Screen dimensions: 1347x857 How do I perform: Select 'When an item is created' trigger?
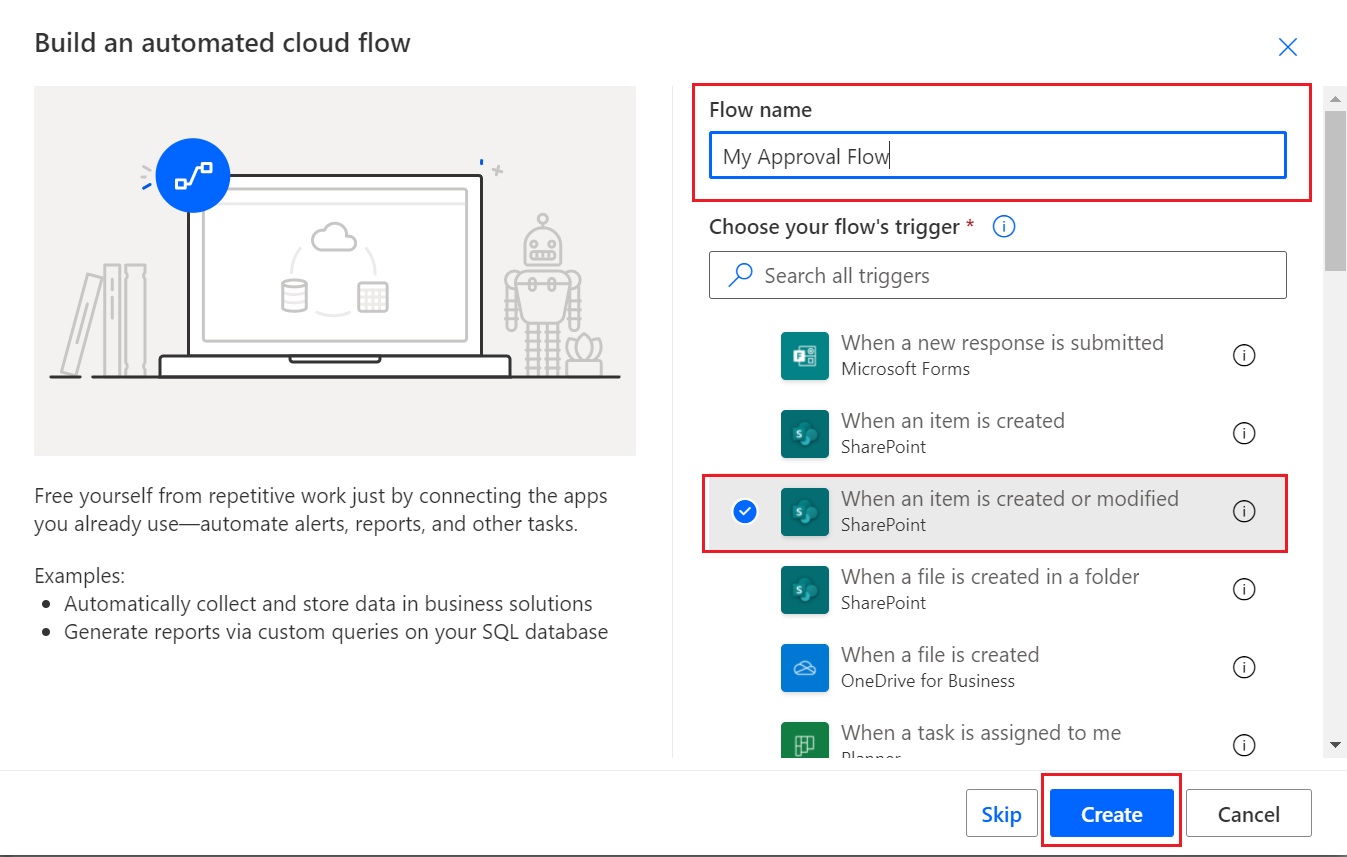click(952, 433)
